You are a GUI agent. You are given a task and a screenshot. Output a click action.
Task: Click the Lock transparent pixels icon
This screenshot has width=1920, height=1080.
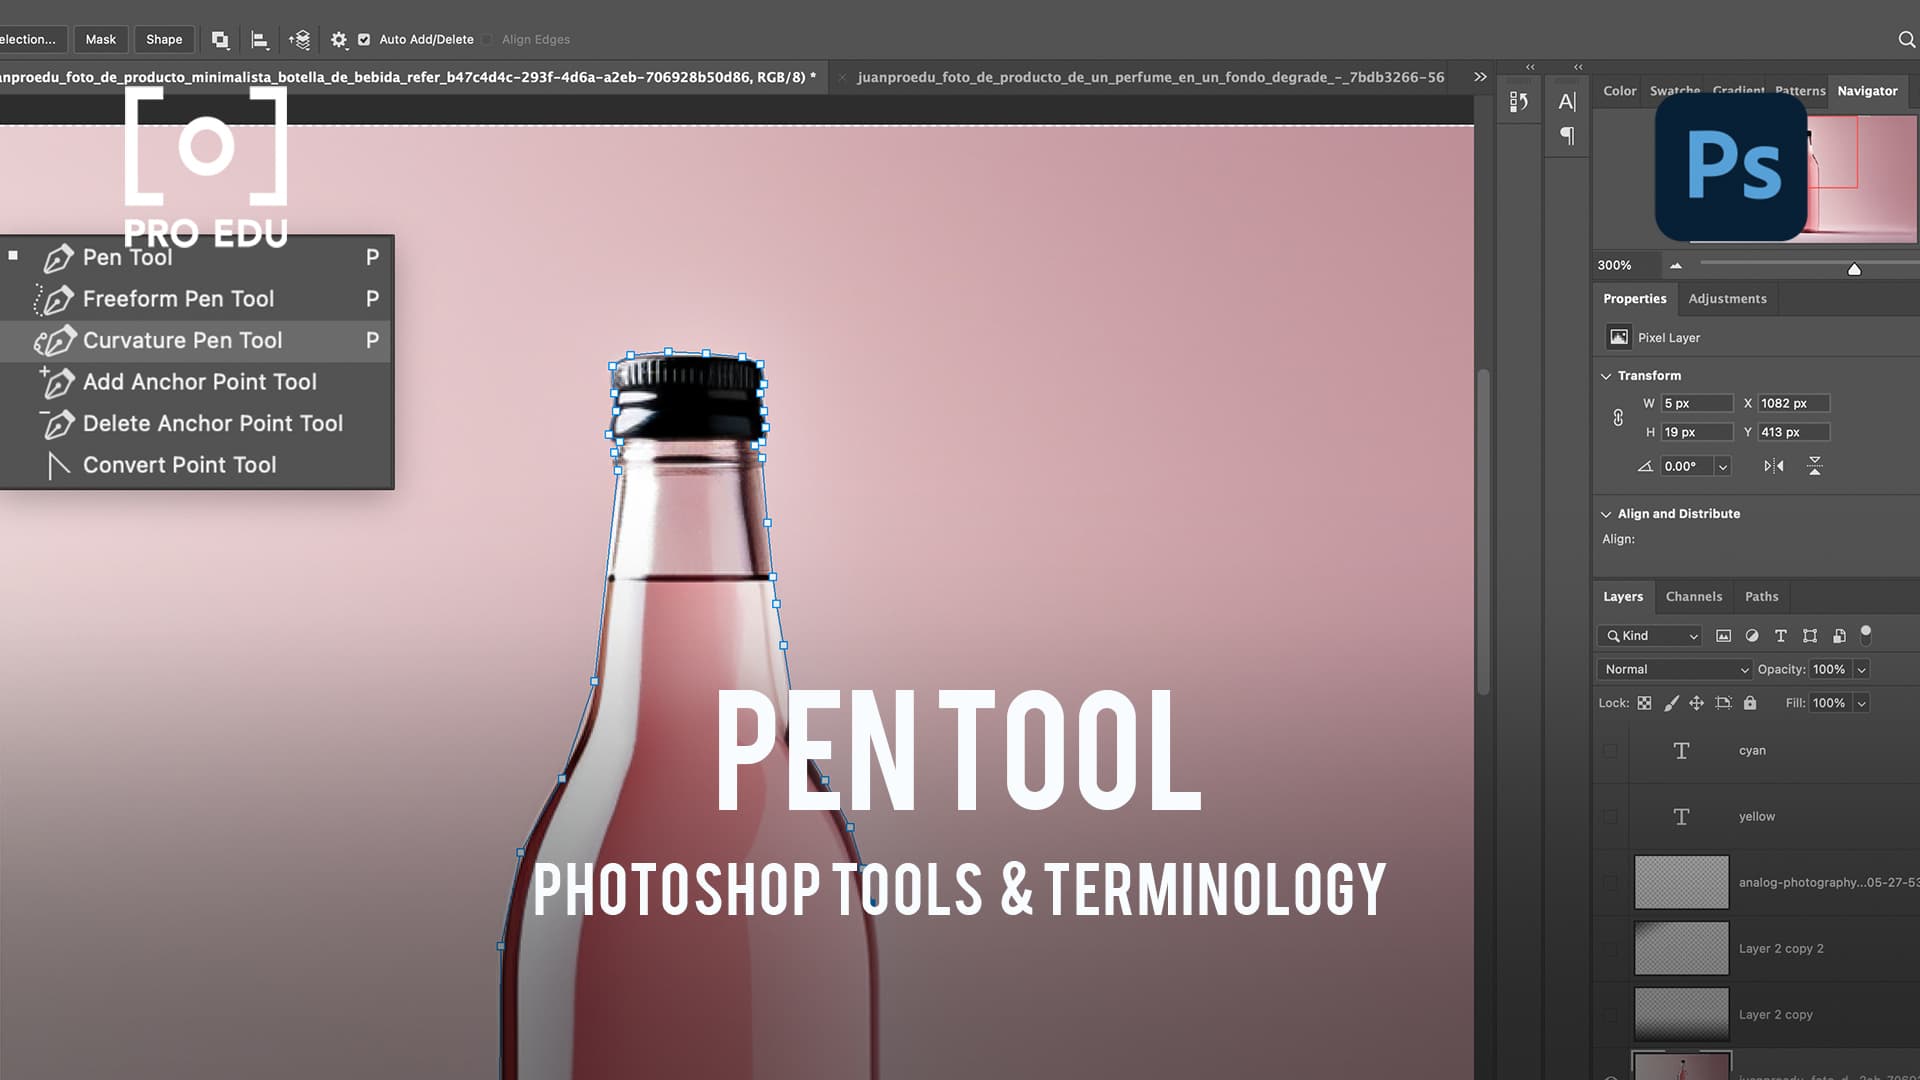point(1644,703)
